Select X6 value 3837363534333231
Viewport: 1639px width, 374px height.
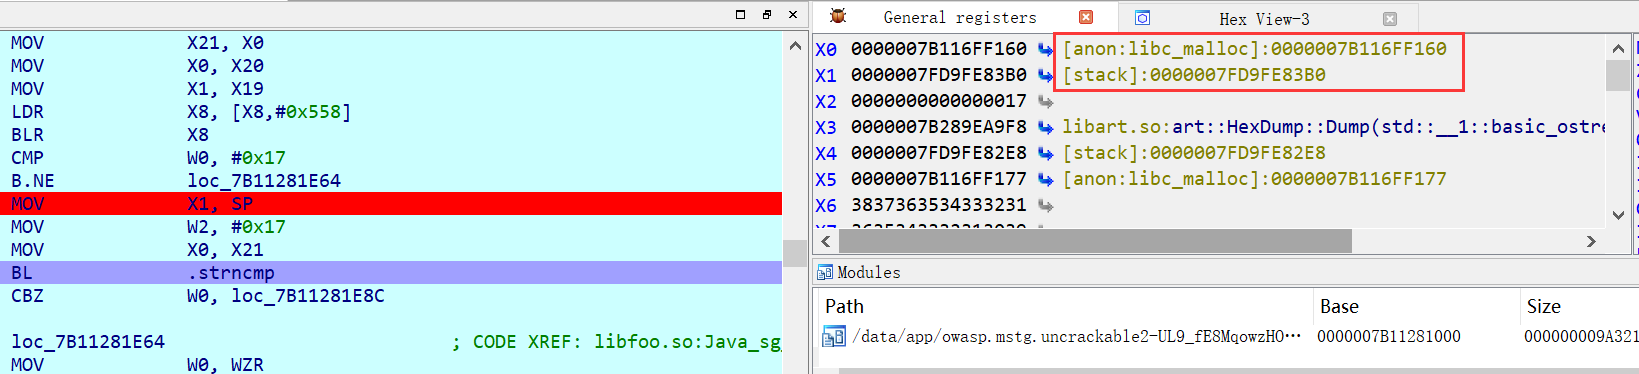(x=938, y=205)
